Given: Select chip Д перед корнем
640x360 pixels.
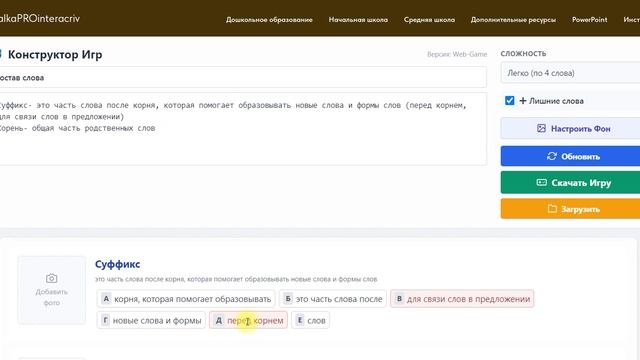Looking at the screenshot, I should tap(249, 320).
